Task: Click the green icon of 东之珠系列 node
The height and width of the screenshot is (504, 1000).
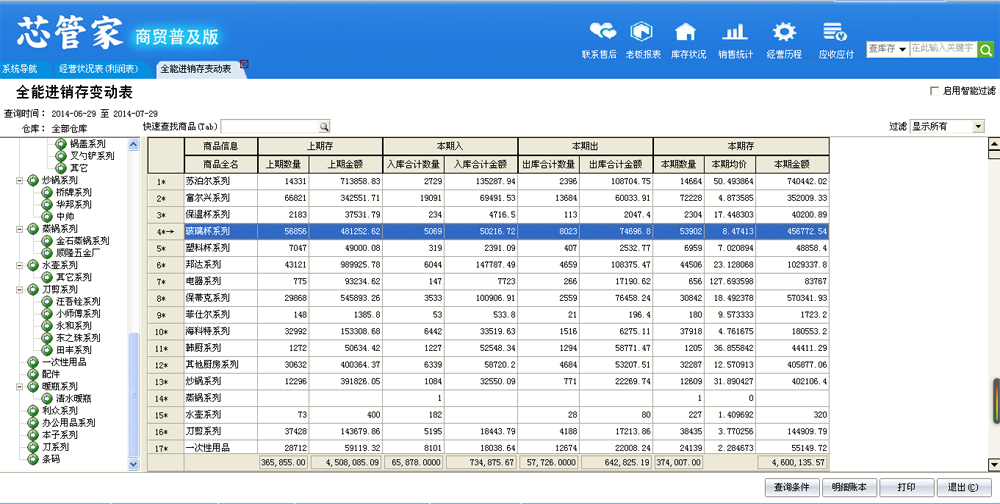Action: tap(47, 337)
